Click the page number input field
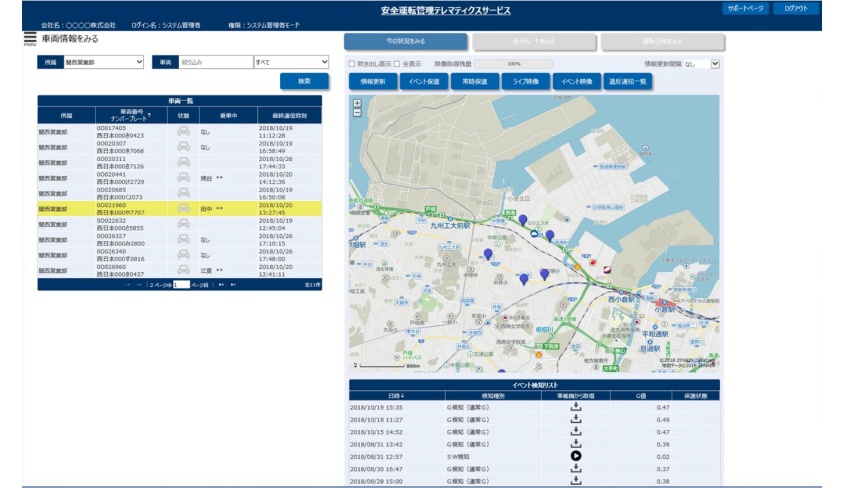This screenshot has height=488, width=845. tap(182, 284)
